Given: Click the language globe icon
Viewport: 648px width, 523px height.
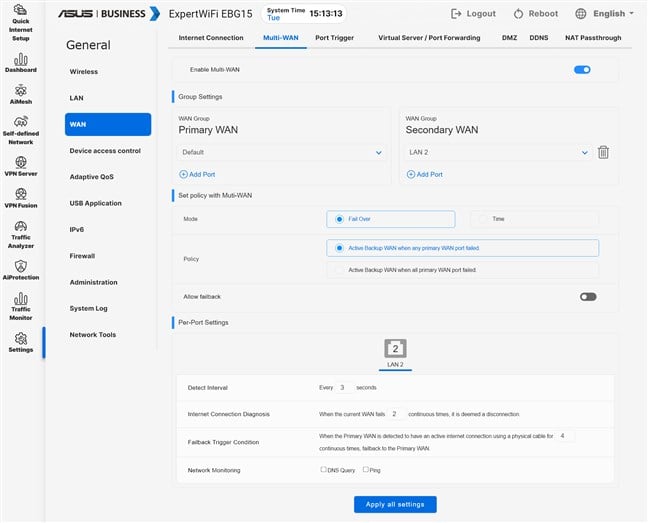Looking at the screenshot, I should [581, 14].
